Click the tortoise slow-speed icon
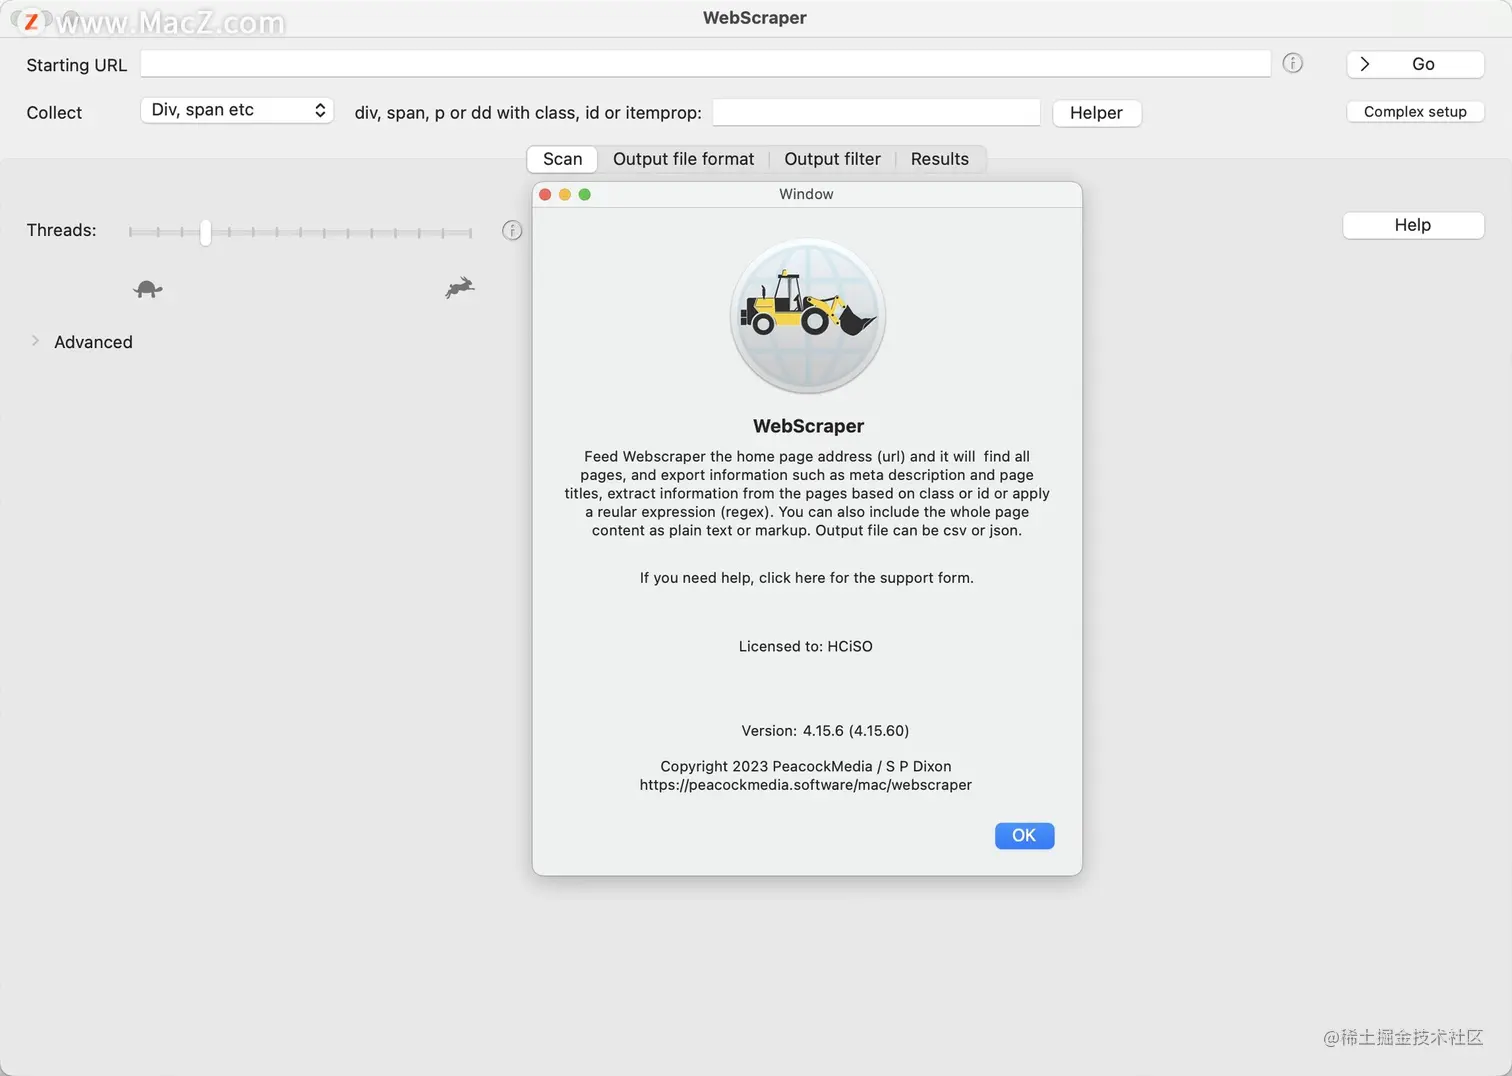The image size is (1512, 1076). (x=147, y=289)
